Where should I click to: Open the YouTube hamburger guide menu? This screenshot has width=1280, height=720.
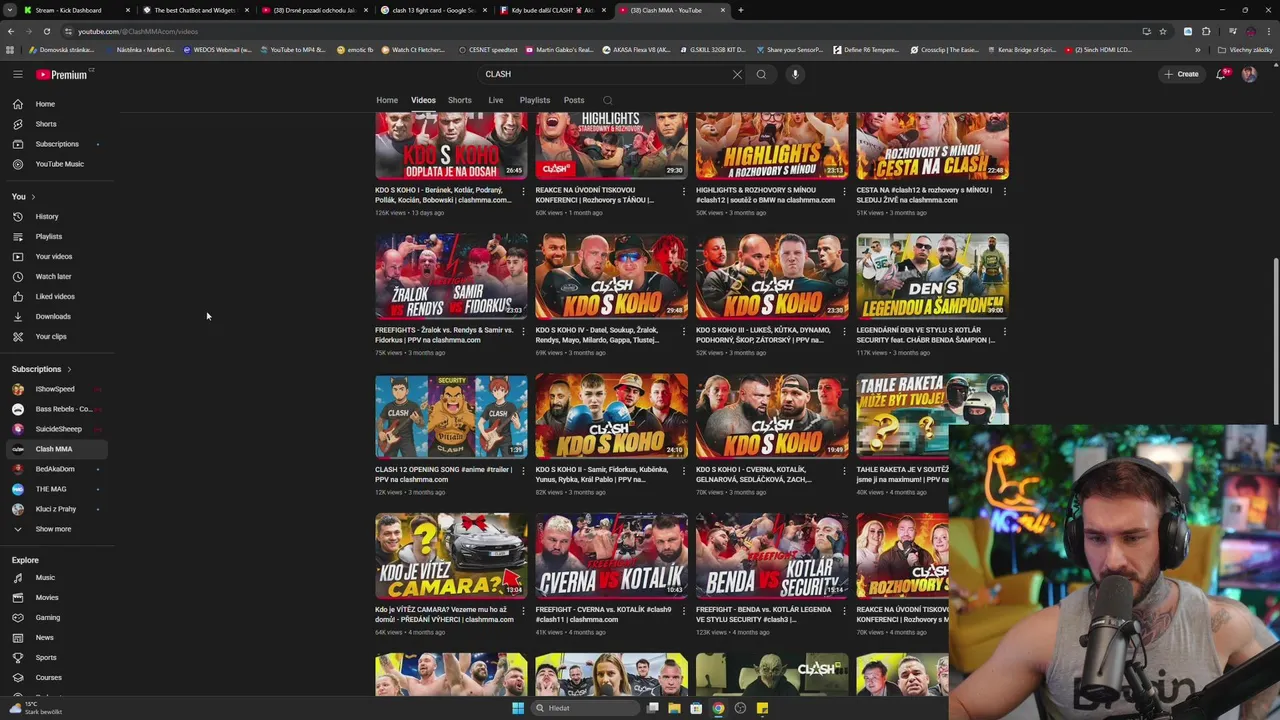pyautogui.click(x=17, y=74)
